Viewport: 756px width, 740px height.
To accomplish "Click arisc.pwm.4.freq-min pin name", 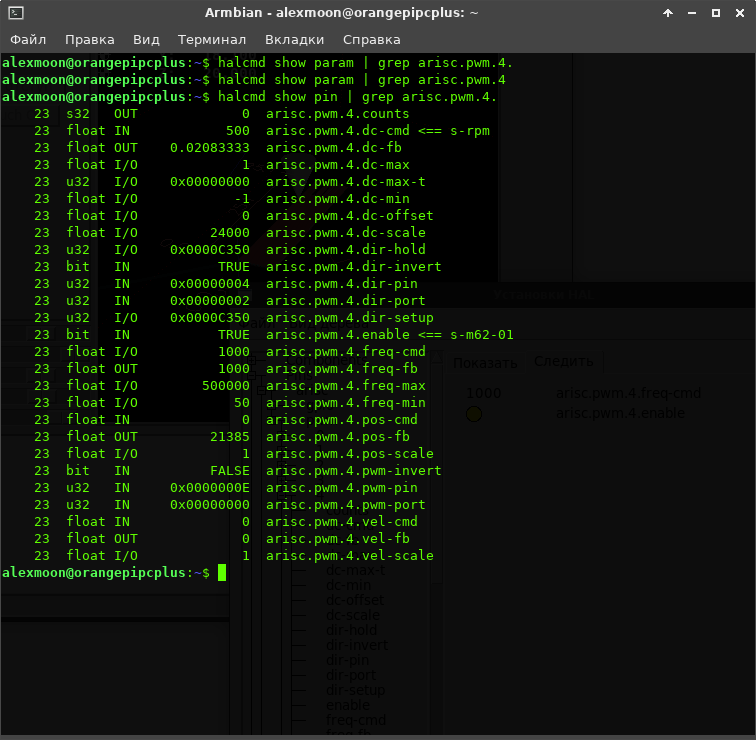I will [346, 403].
